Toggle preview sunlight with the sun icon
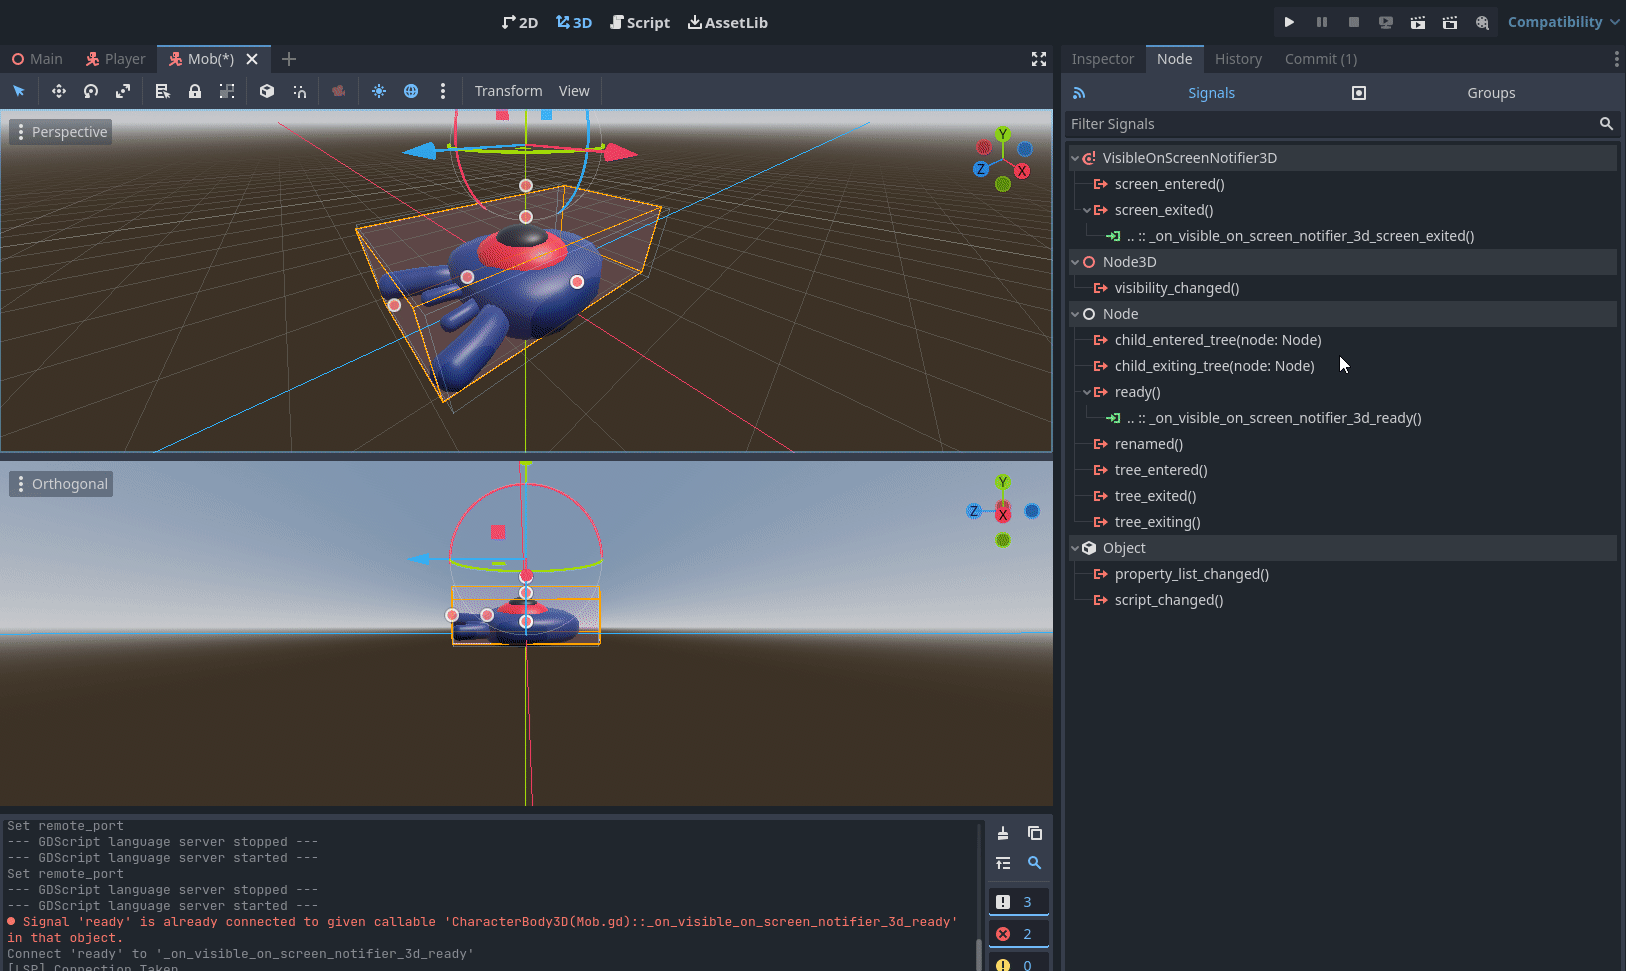 tap(379, 90)
